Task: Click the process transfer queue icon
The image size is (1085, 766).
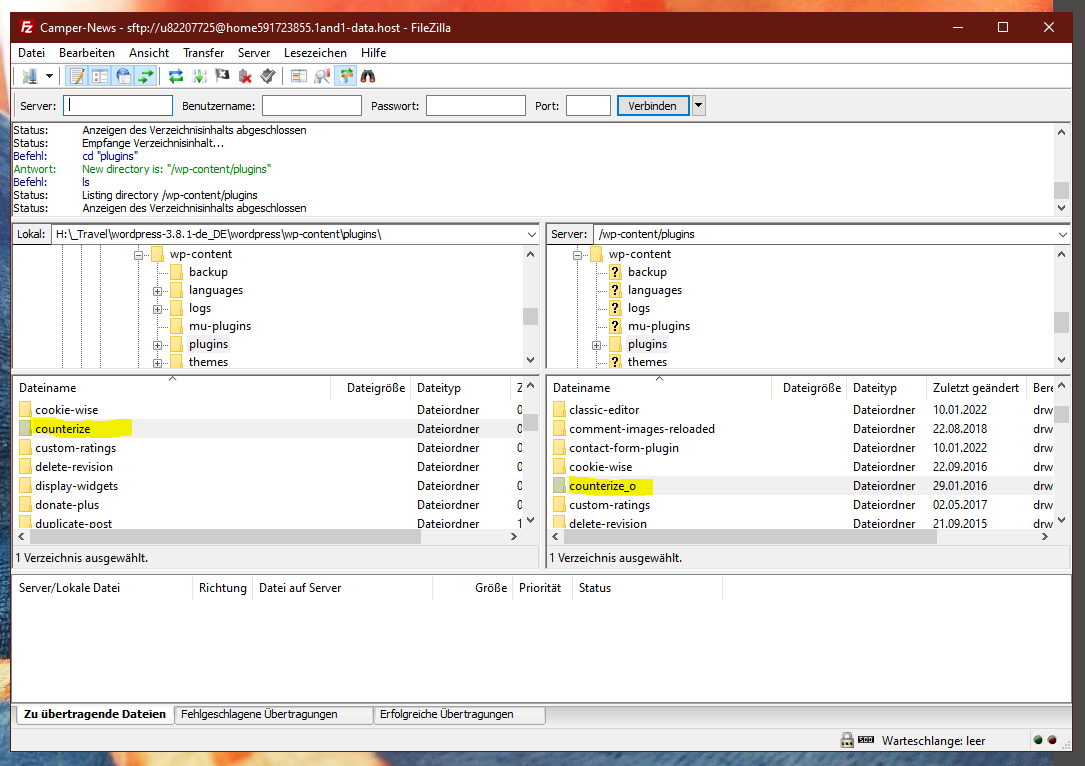Action: (199, 76)
